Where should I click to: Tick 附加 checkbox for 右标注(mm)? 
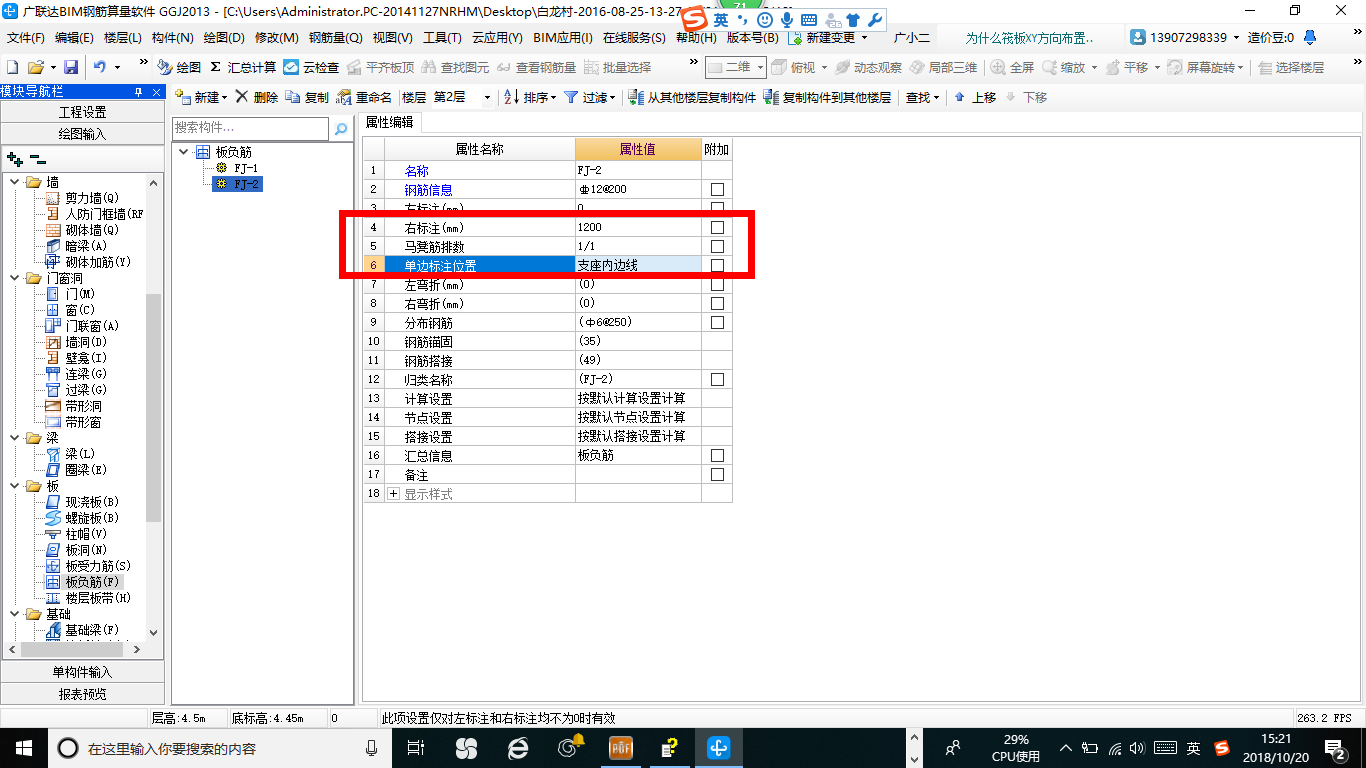point(717,228)
